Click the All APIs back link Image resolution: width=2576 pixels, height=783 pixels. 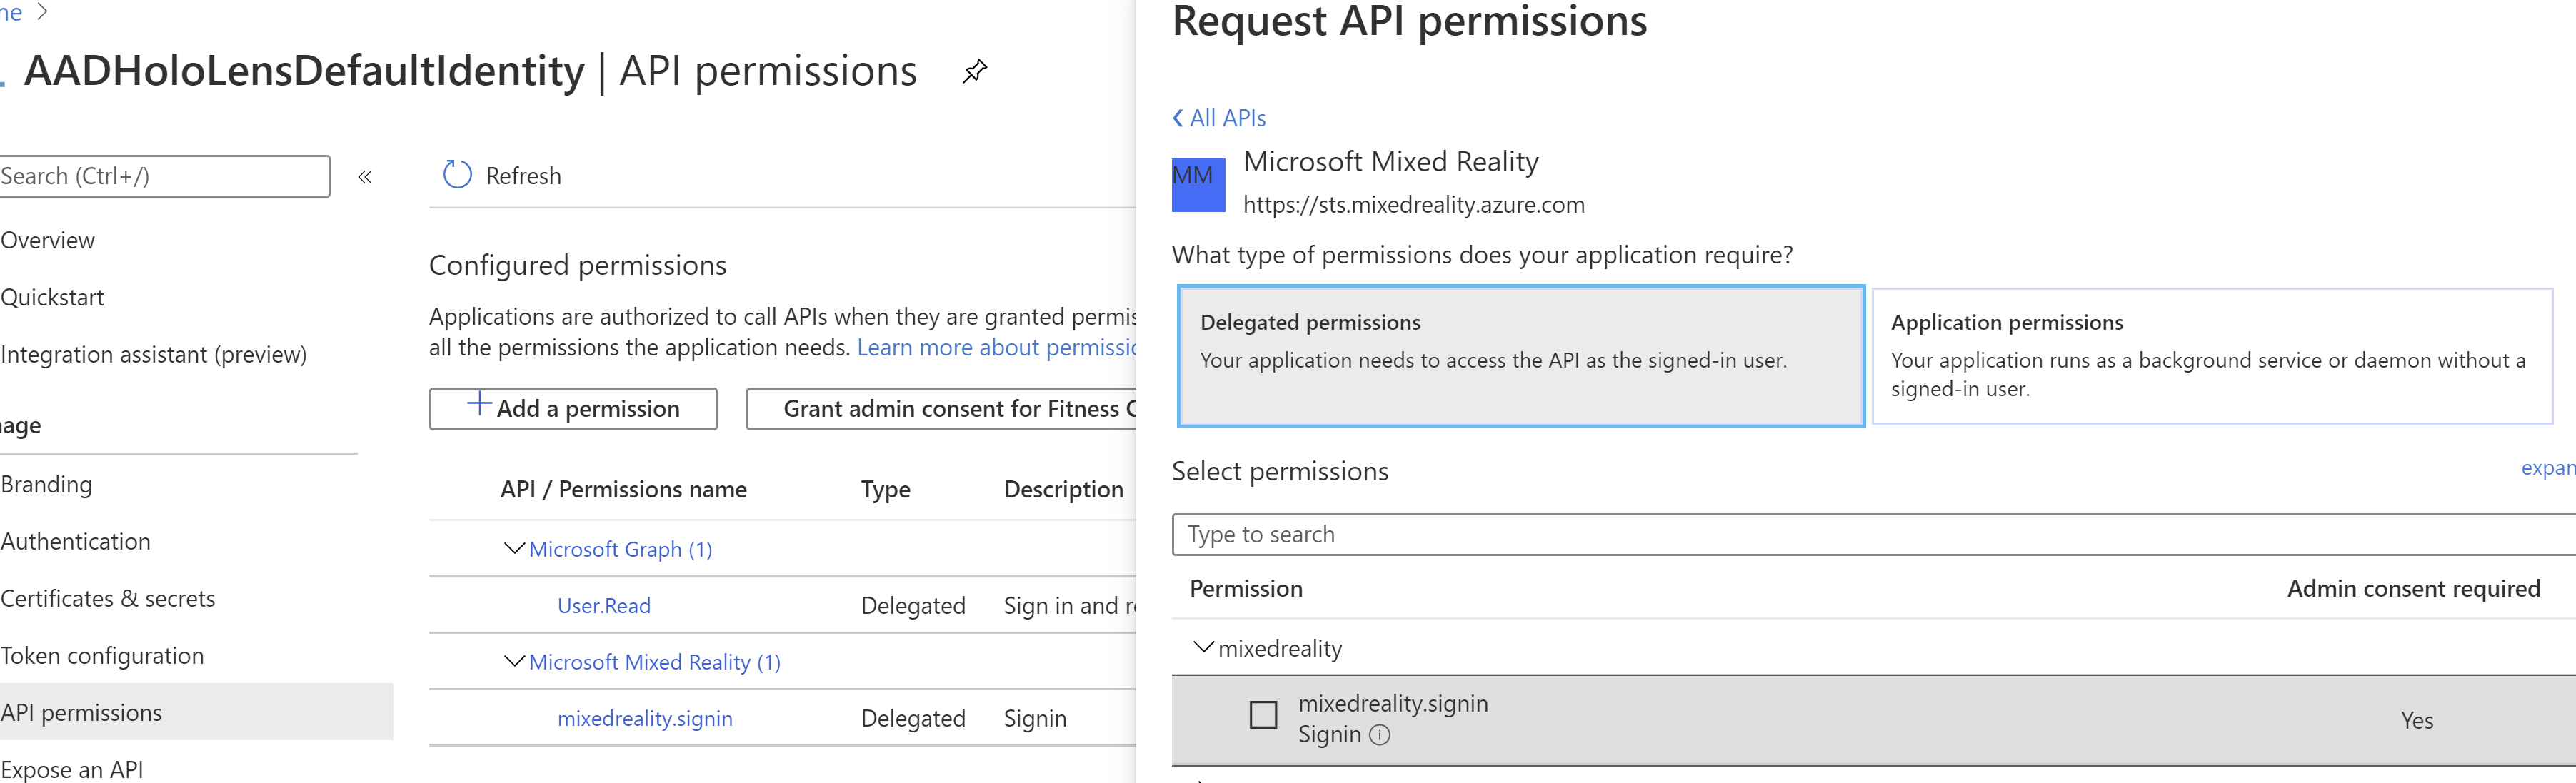(x=1219, y=118)
